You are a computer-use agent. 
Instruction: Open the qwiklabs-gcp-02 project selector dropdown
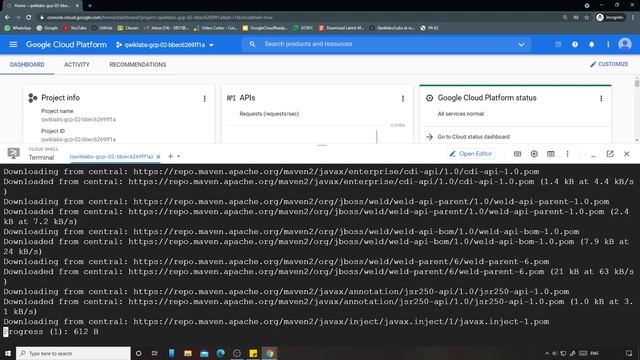tap(165, 45)
